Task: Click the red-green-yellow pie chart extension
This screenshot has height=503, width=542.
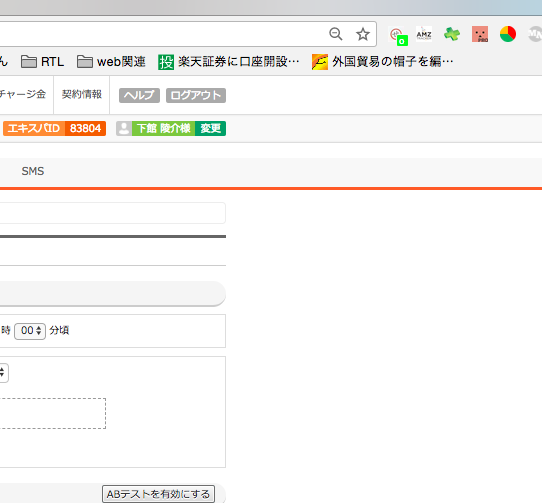Action: click(508, 34)
